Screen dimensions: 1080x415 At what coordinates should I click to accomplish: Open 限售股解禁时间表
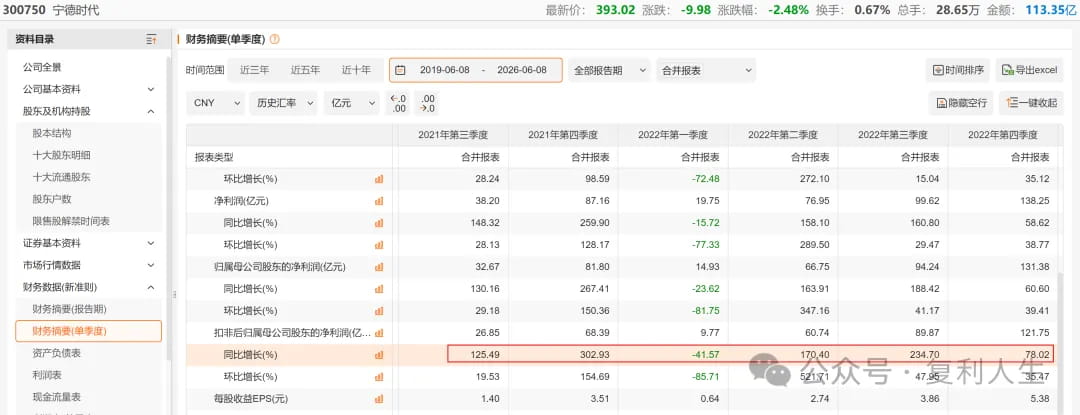(71, 221)
